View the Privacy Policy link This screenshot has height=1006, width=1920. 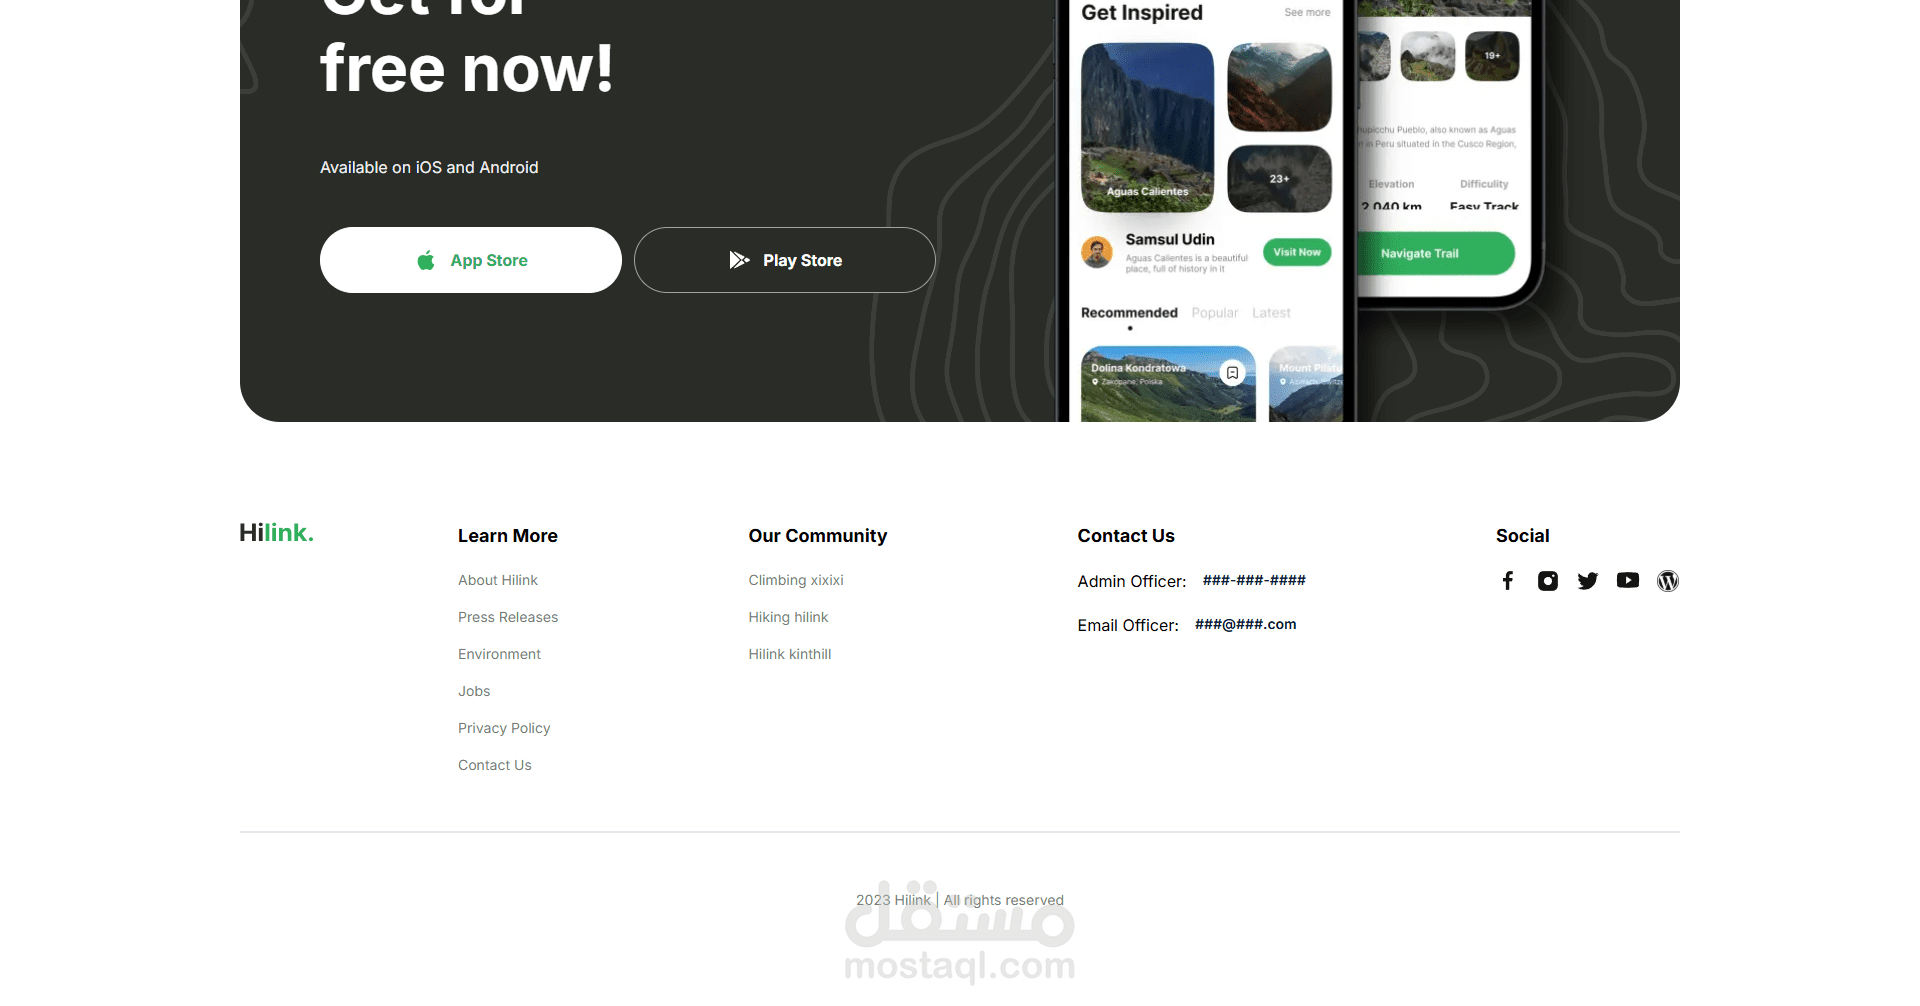coord(504,728)
